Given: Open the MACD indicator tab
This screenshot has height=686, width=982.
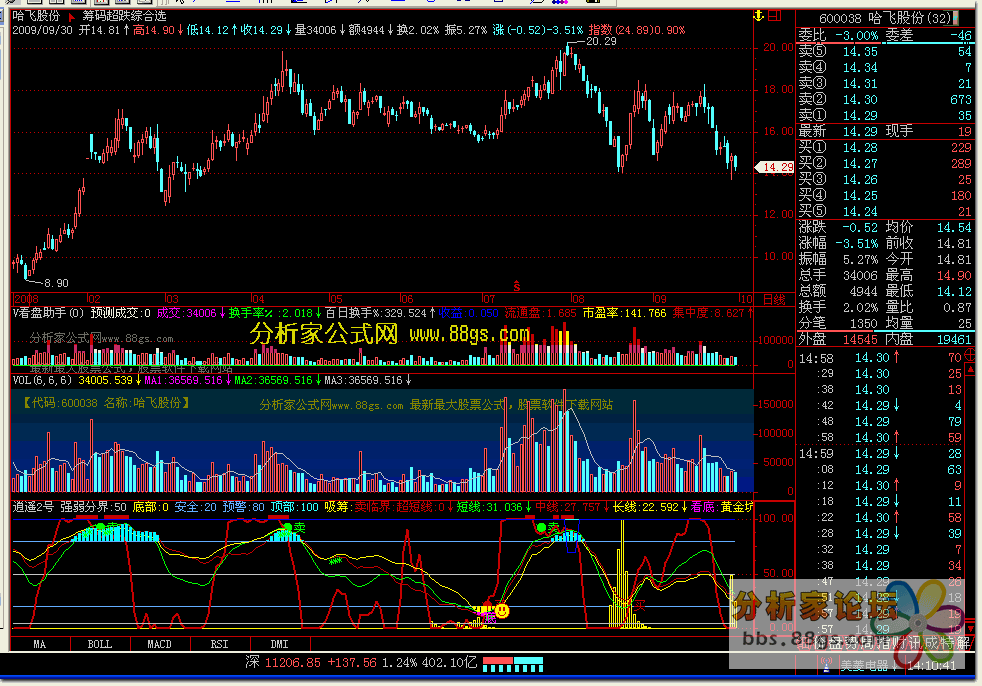Looking at the screenshot, I should [x=161, y=644].
